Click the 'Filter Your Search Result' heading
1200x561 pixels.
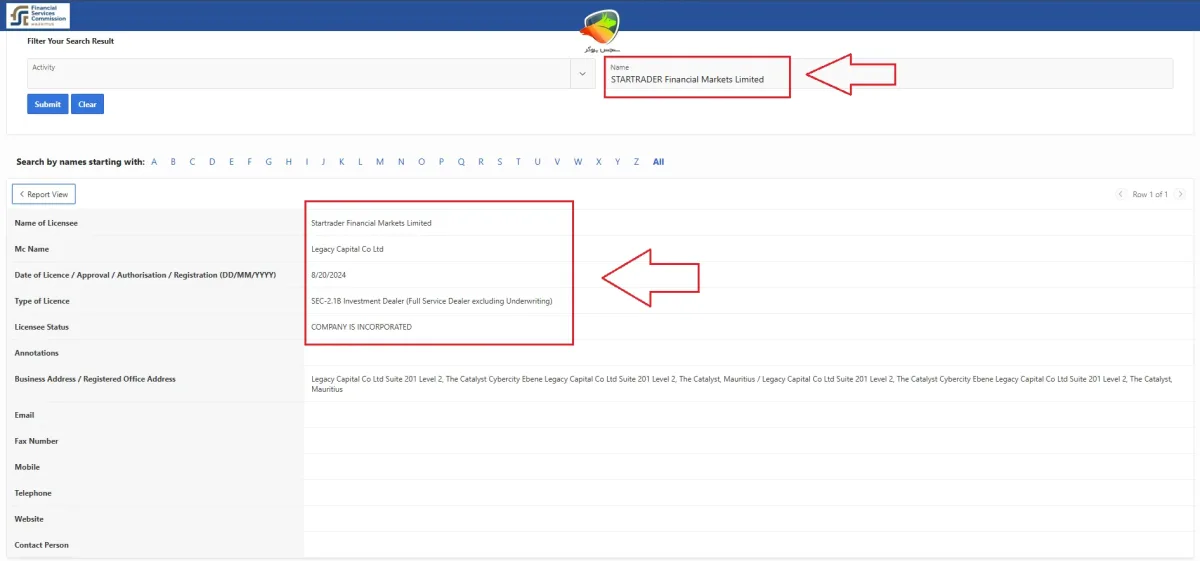[71, 42]
